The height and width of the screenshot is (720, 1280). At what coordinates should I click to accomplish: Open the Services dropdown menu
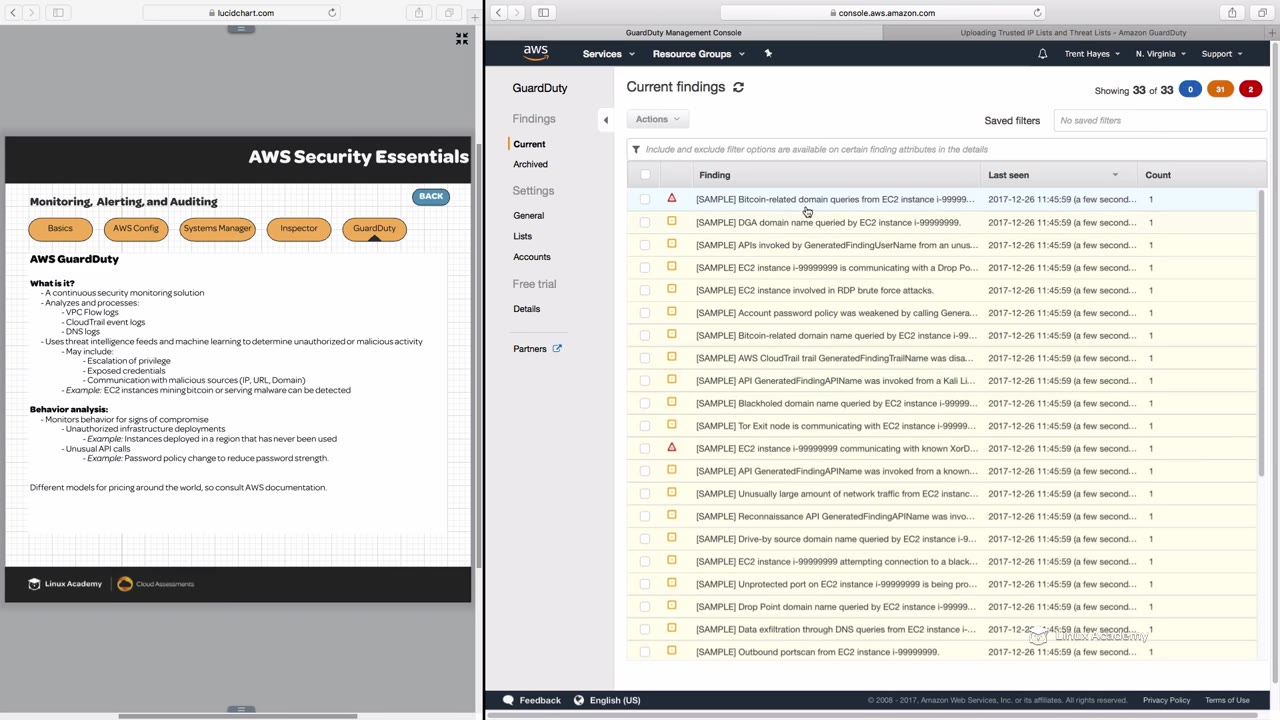(608, 54)
